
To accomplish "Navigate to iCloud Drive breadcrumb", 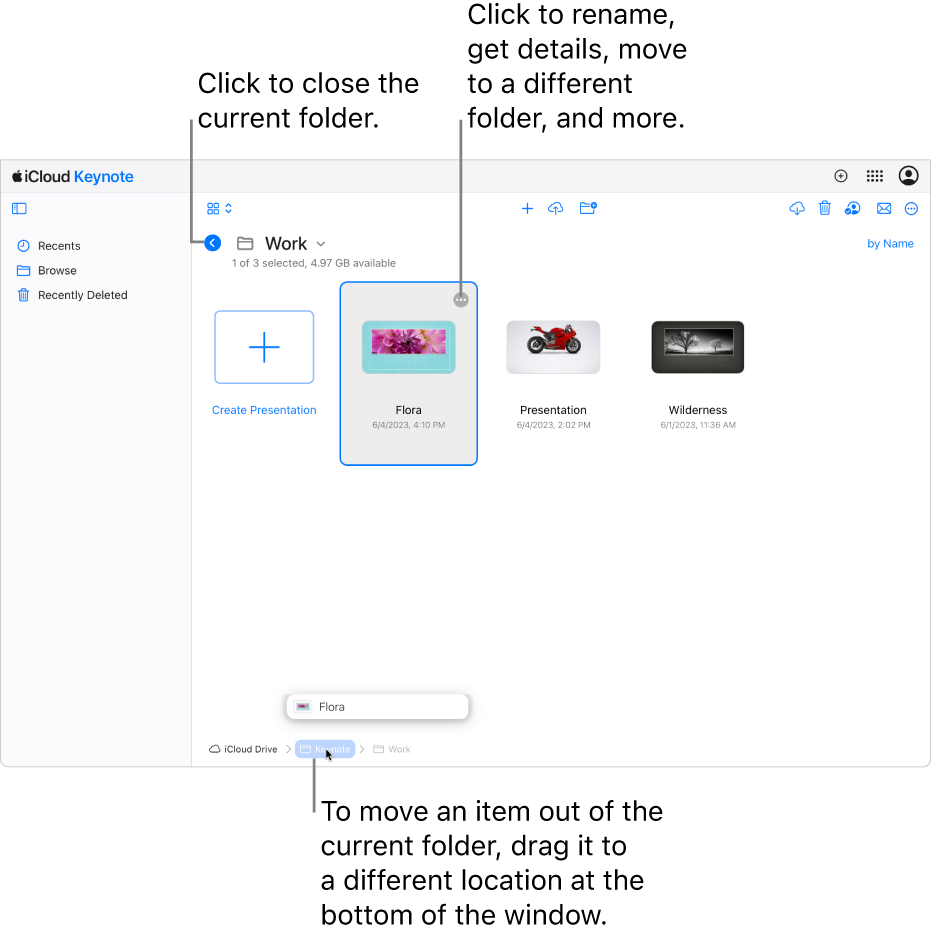I will 243,748.
